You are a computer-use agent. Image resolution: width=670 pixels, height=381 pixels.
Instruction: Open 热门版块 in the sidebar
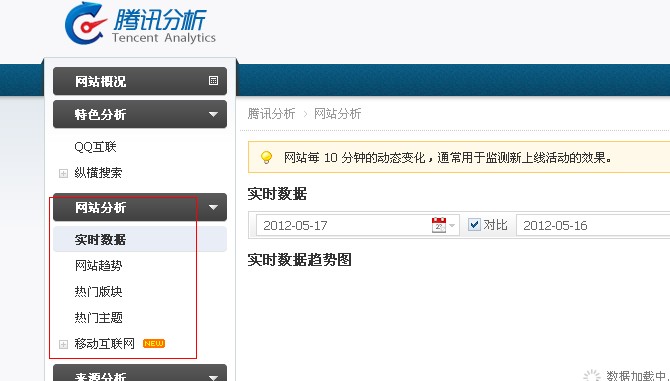click(98, 292)
